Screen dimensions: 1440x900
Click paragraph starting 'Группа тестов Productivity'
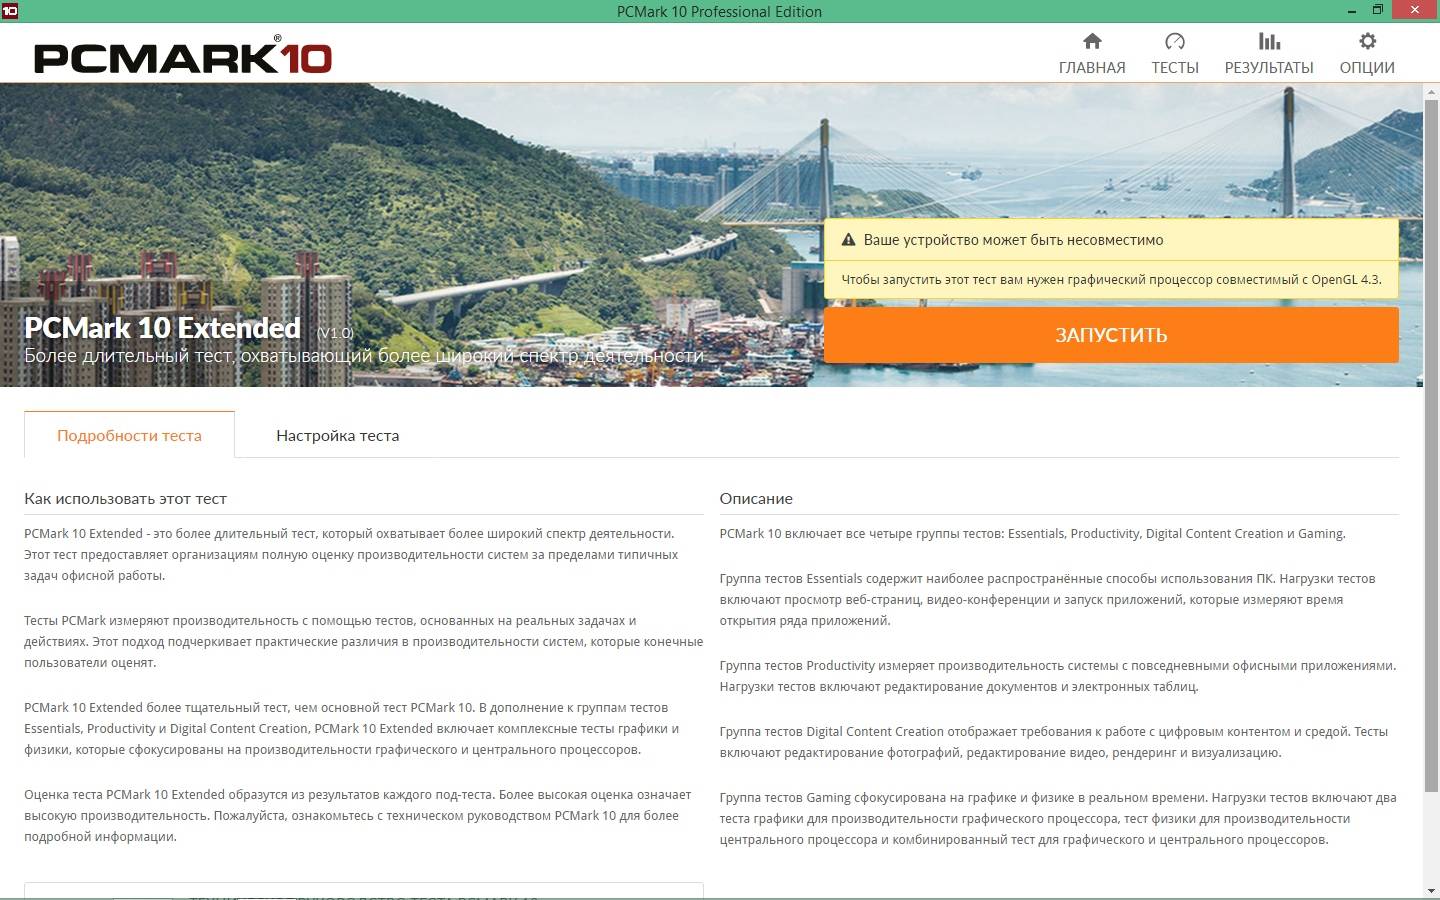pos(1058,675)
